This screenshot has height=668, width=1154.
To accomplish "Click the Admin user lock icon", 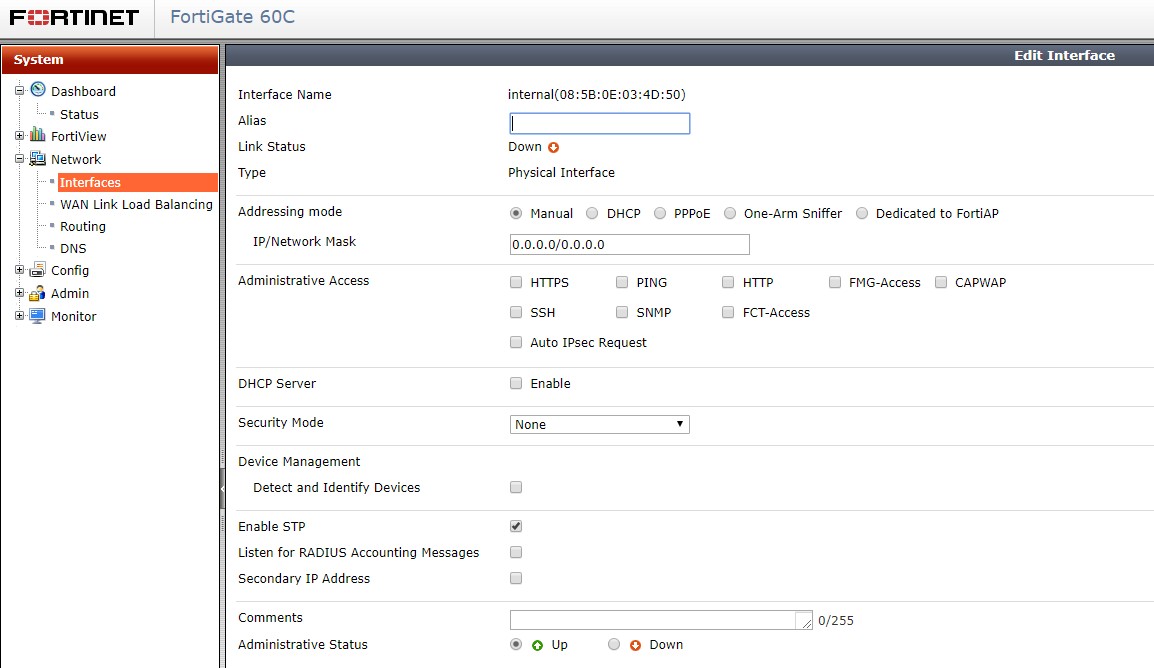I will point(38,292).
